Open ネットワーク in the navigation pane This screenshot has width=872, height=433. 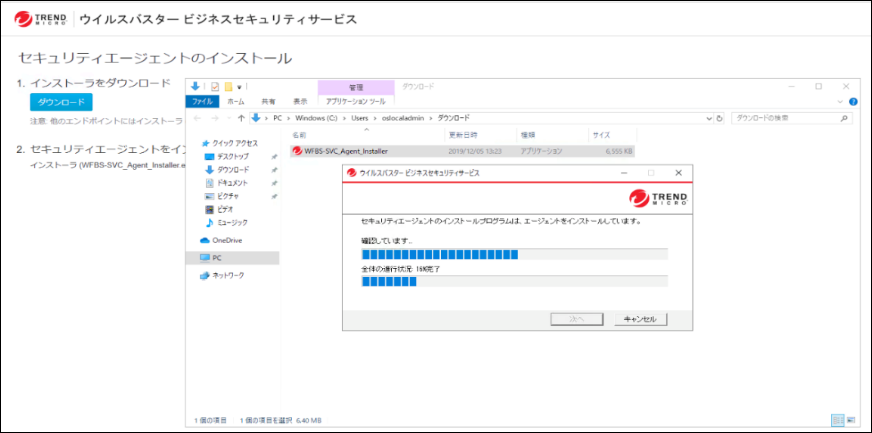click(227, 275)
